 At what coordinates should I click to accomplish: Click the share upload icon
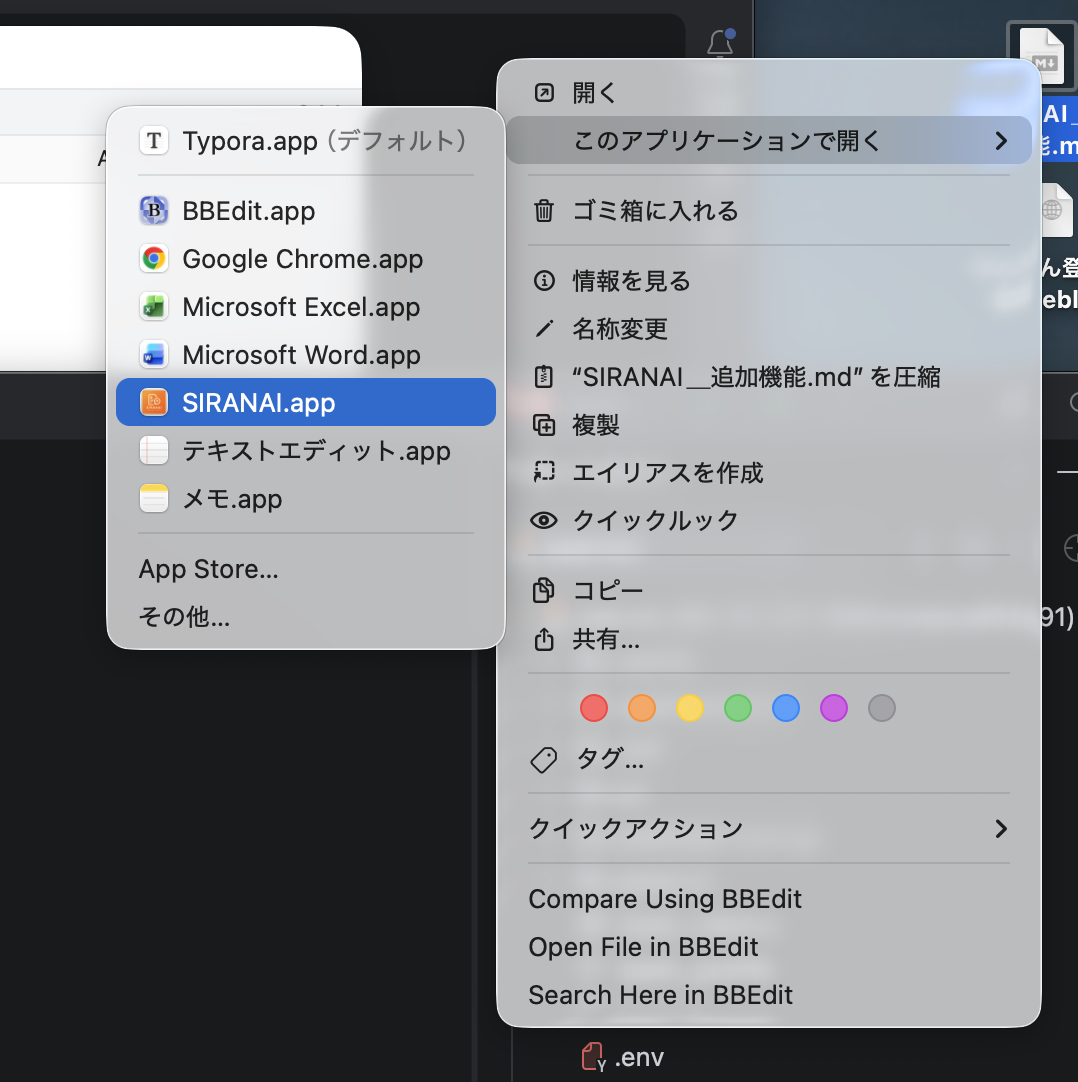coord(544,638)
